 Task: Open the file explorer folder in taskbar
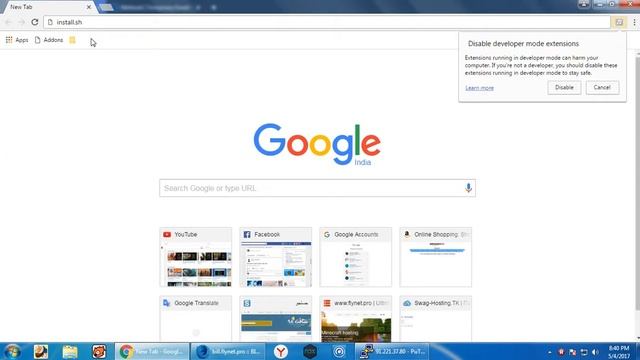(x=70, y=351)
